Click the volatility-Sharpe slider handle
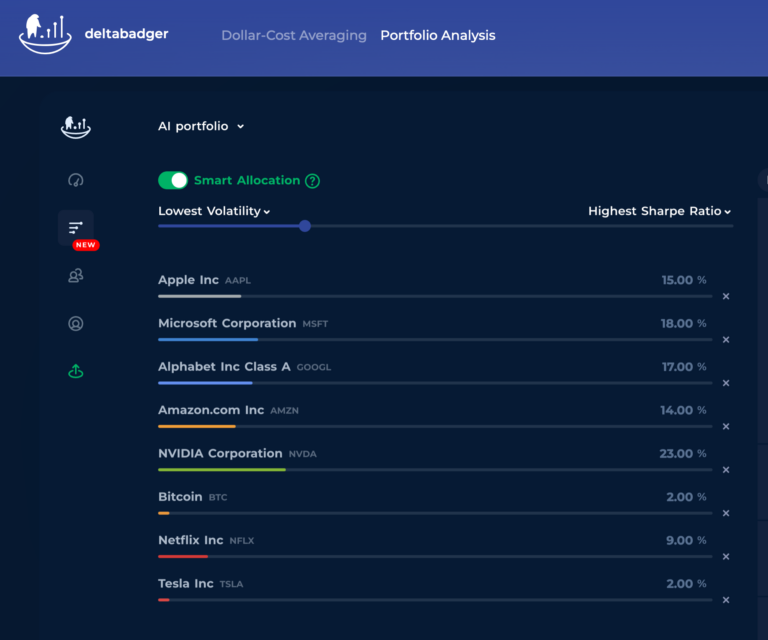The height and width of the screenshot is (640, 768). pos(305,226)
